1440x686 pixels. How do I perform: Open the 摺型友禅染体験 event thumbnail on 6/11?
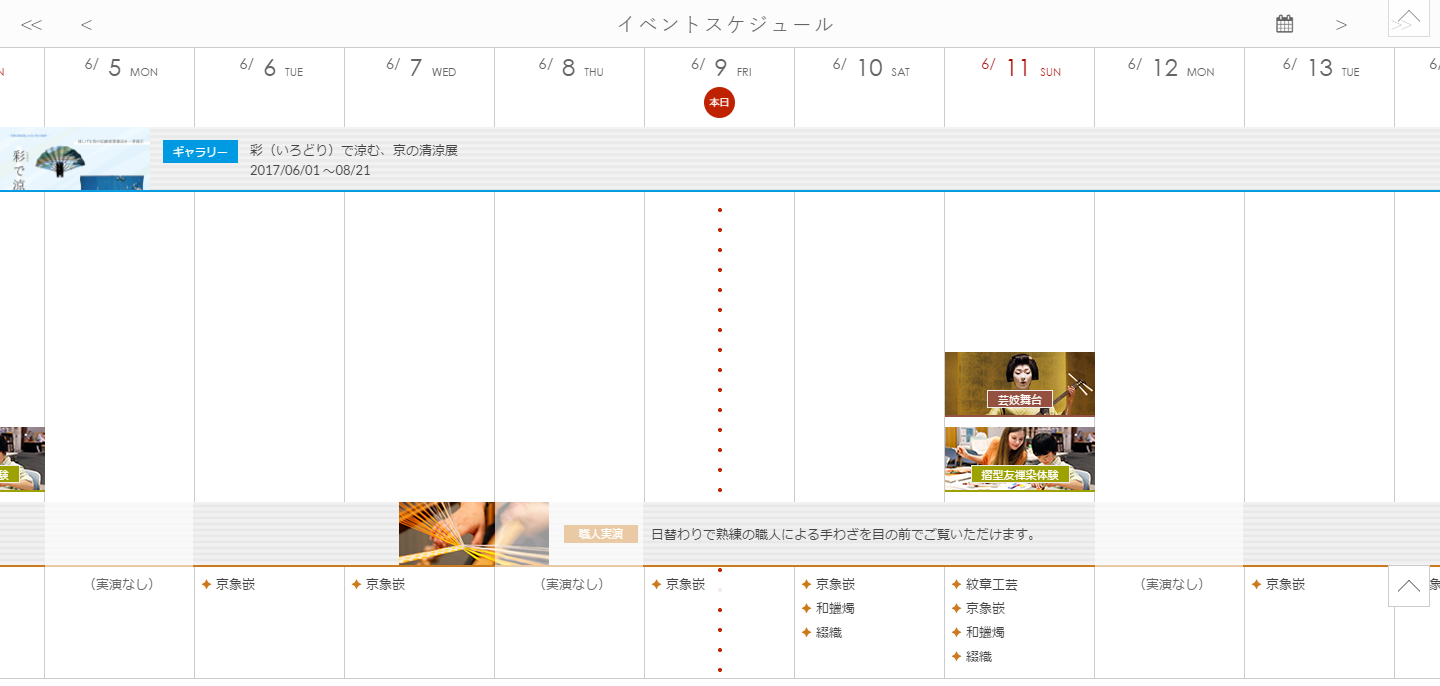point(1019,459)
